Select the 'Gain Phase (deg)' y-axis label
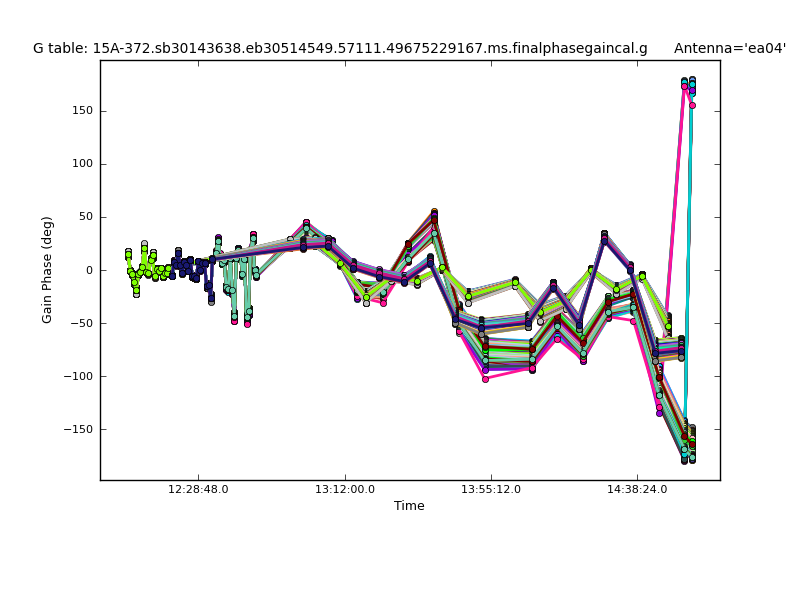 [x=47, y=270]
